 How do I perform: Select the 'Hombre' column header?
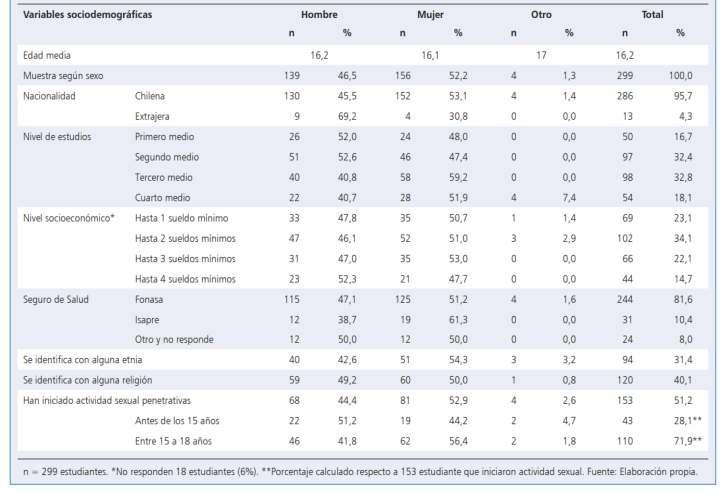click(x=319, y=15)
